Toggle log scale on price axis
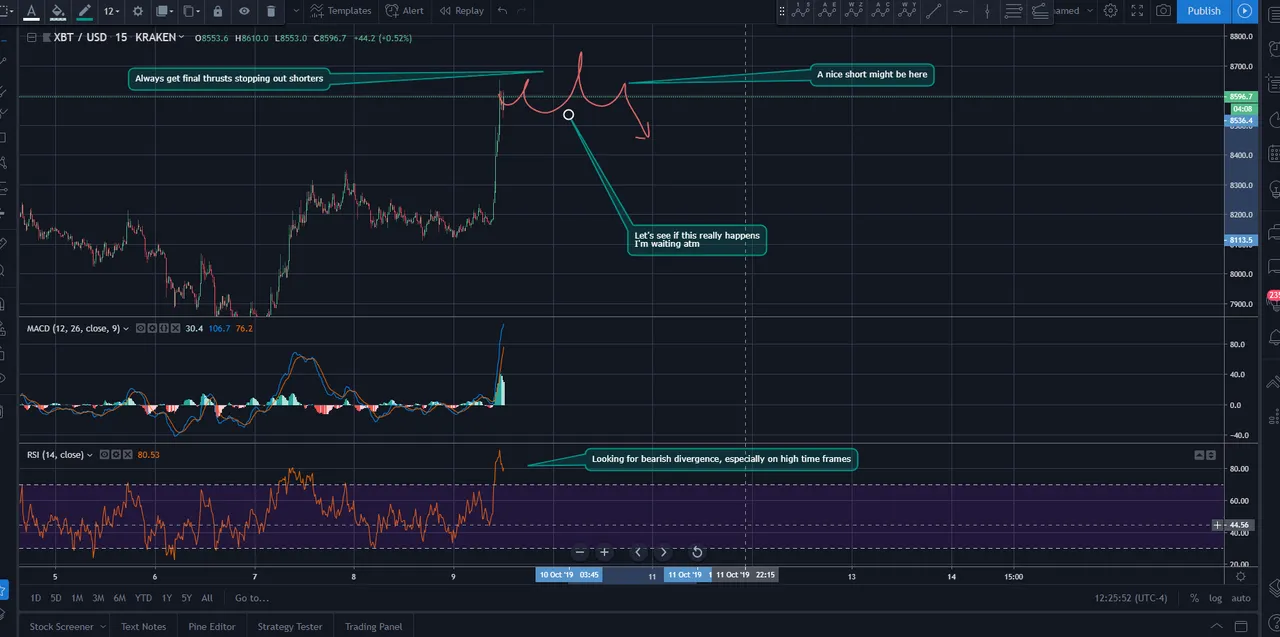 [1215, 598]
